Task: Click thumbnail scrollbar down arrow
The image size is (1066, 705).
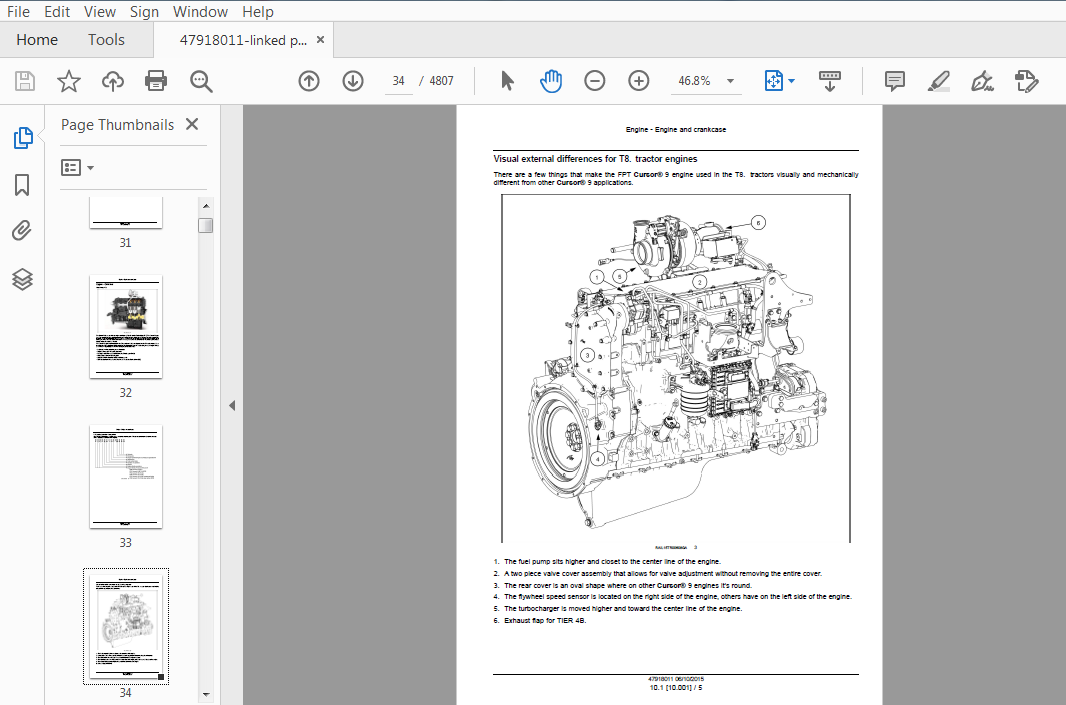Action: (x=206, y=695)
